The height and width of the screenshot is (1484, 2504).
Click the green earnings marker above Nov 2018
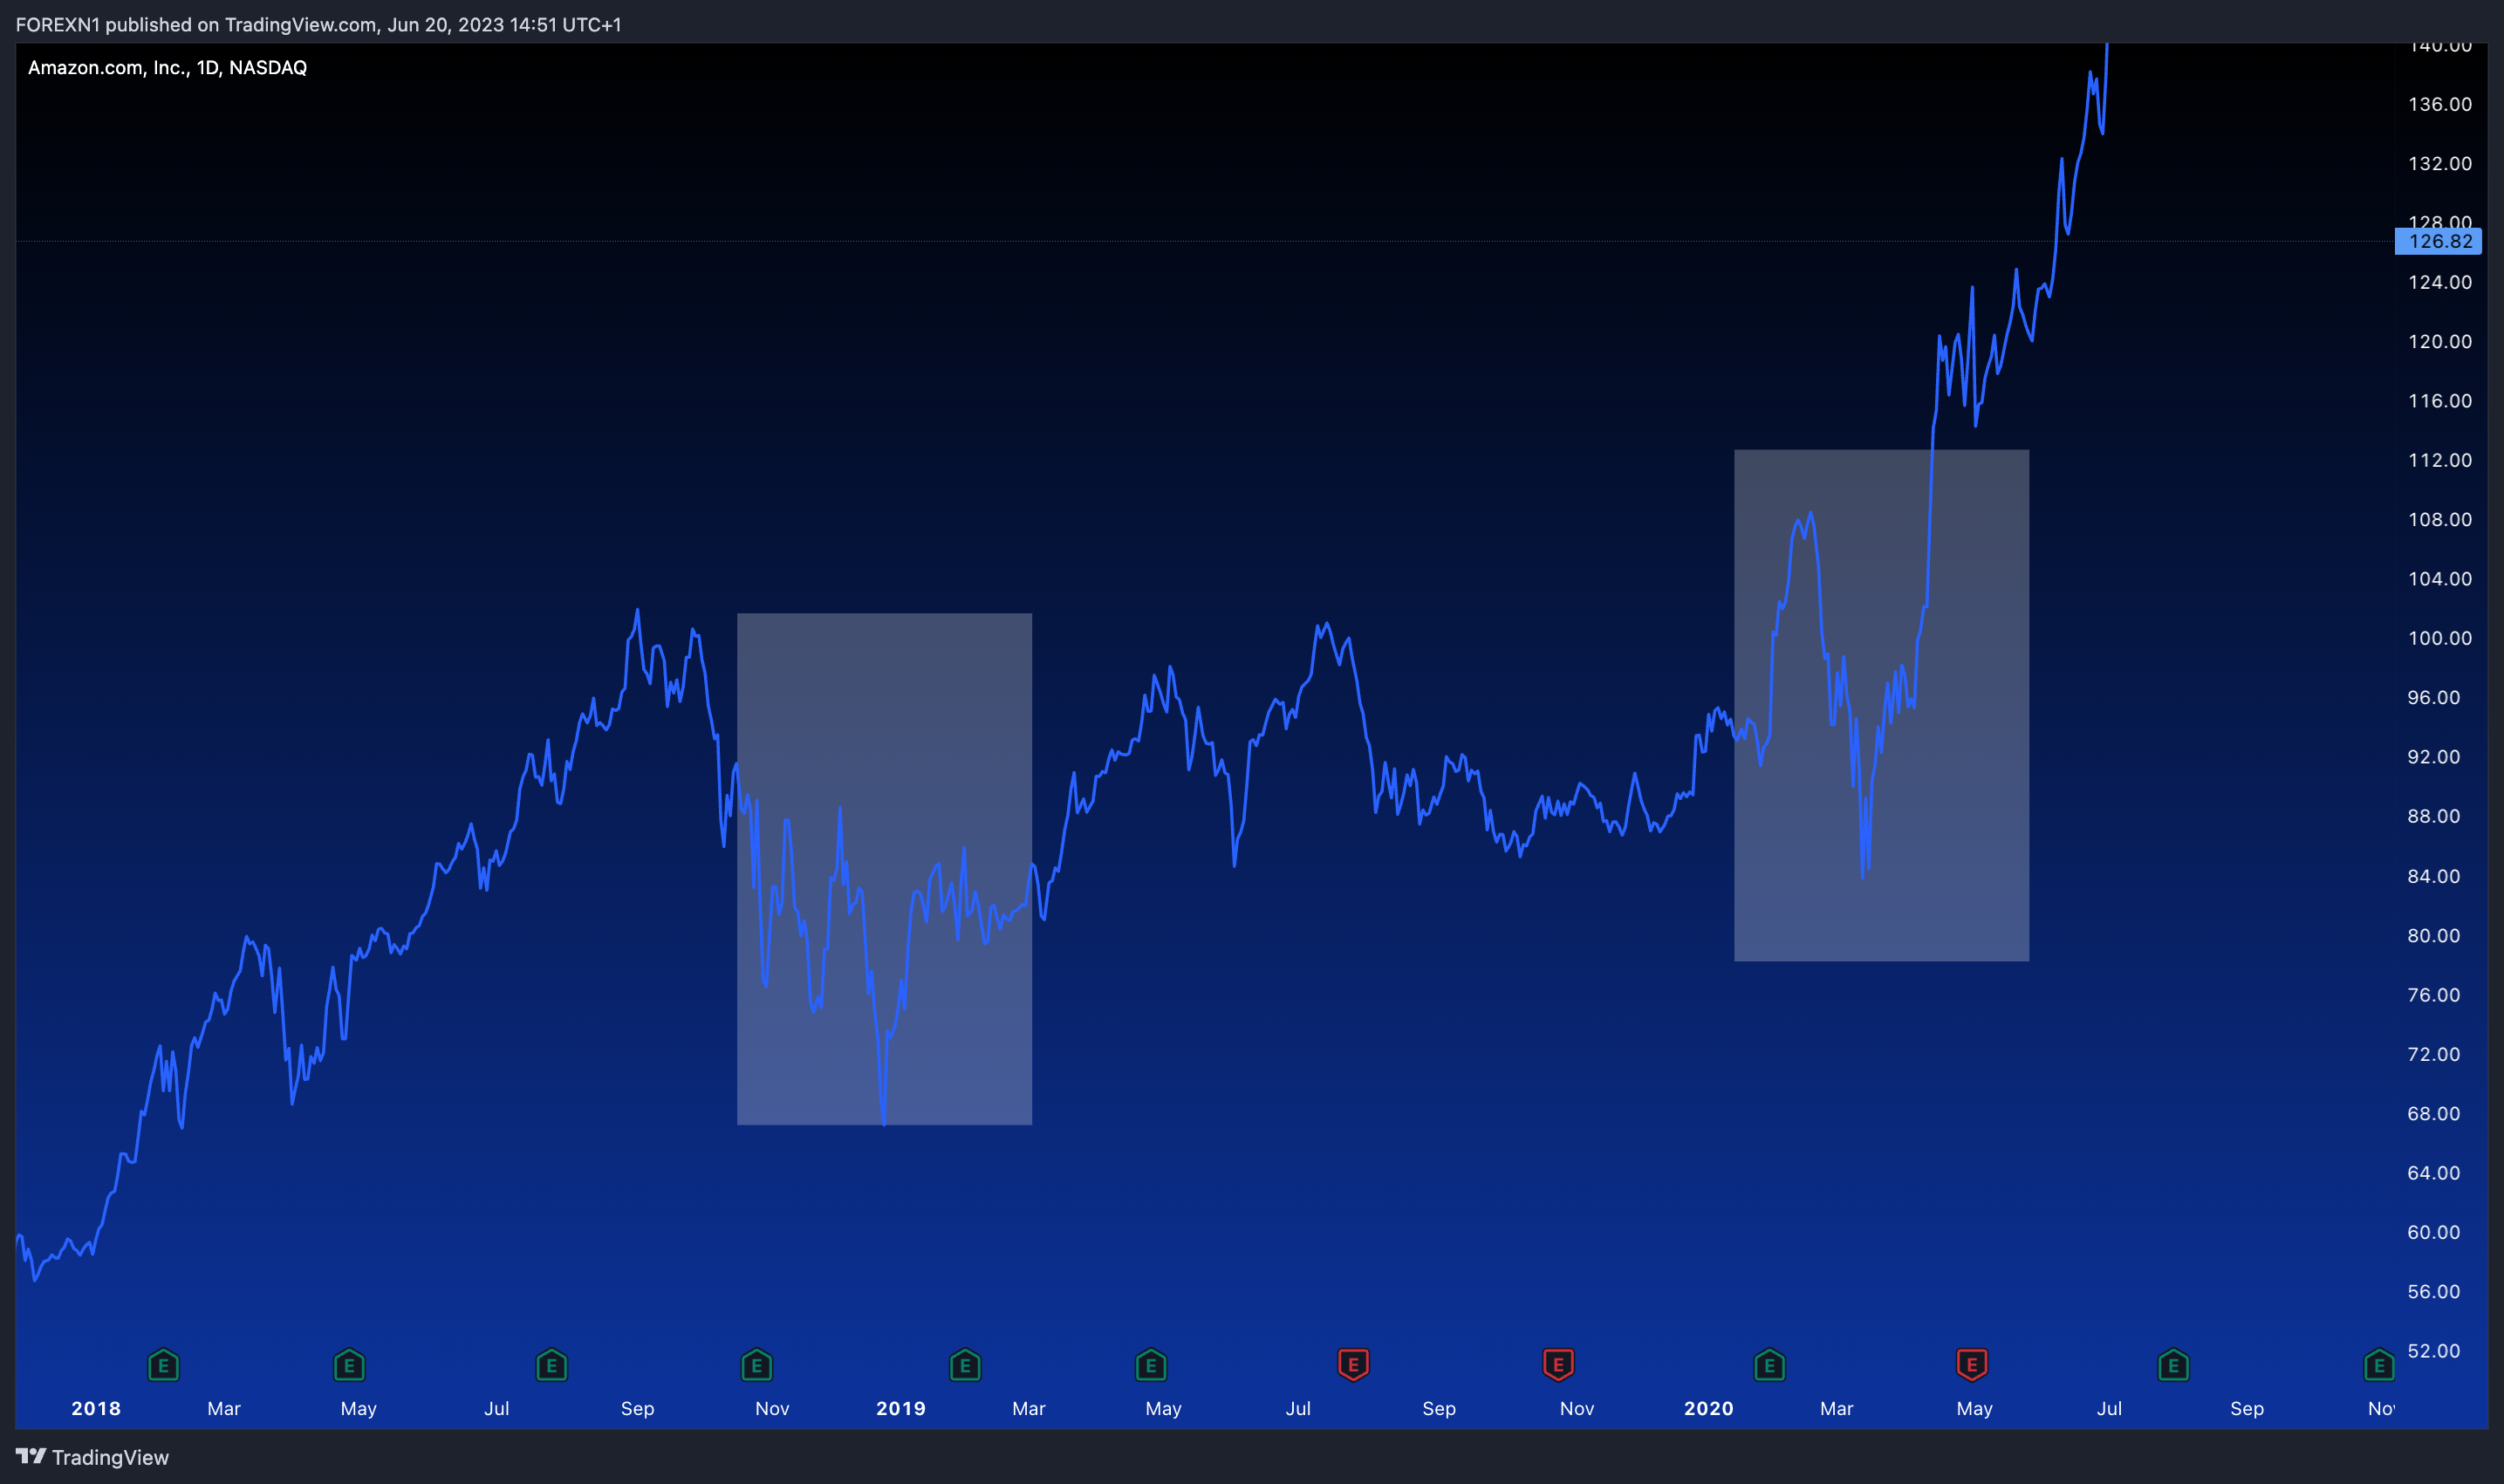coord(757,1365)
